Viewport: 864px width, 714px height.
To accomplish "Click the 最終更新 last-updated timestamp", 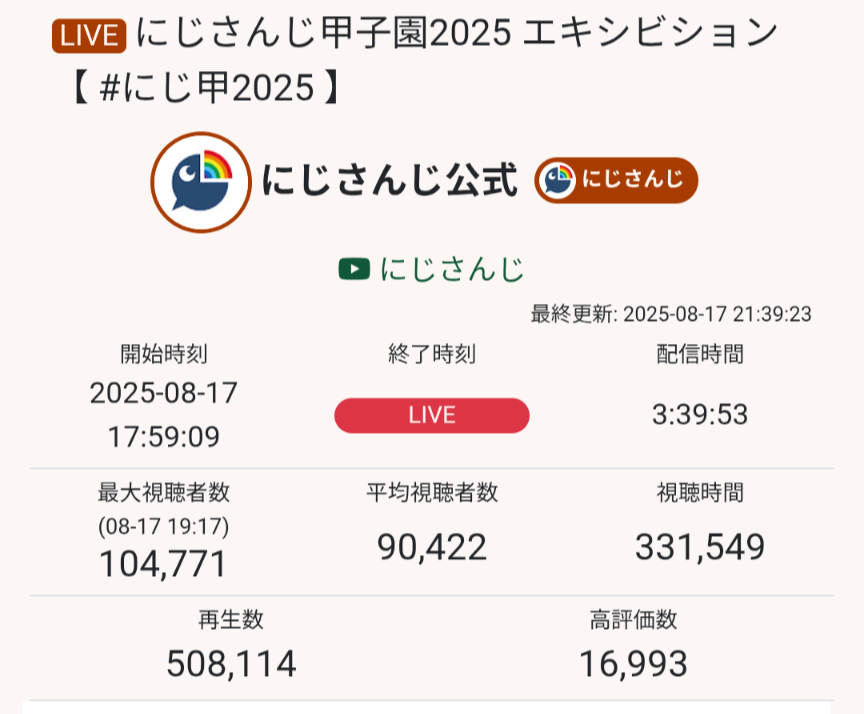I will 670,314.
